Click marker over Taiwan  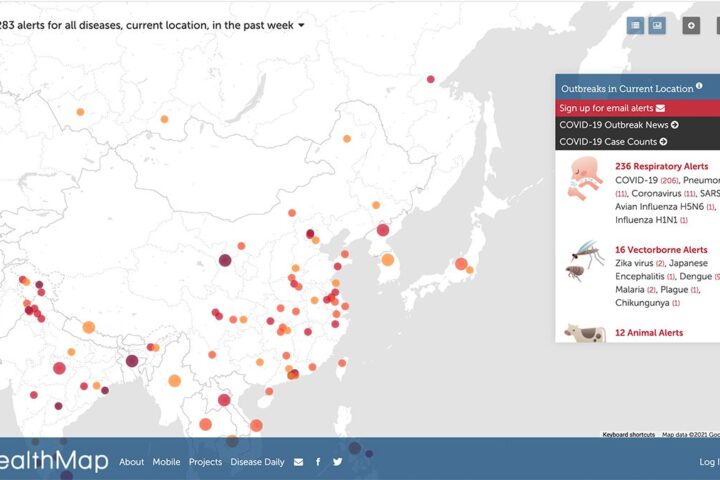(342, 363)
